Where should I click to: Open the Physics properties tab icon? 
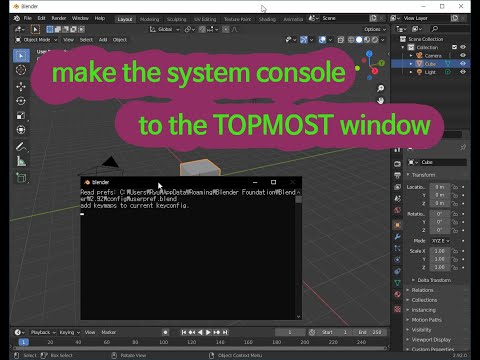coord(397,260)
